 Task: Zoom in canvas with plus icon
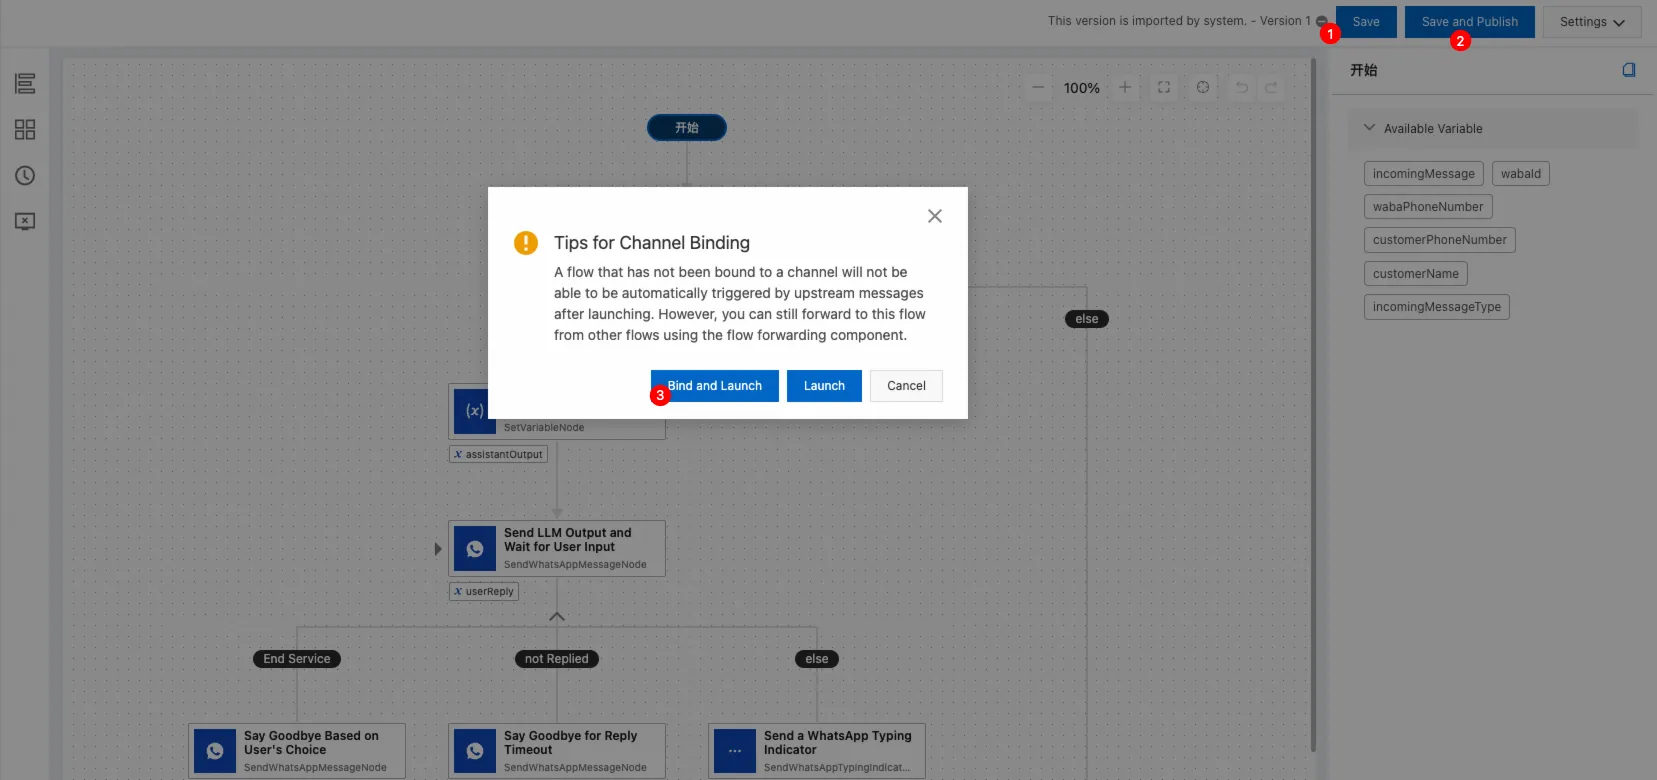[x=1125, y=88]
